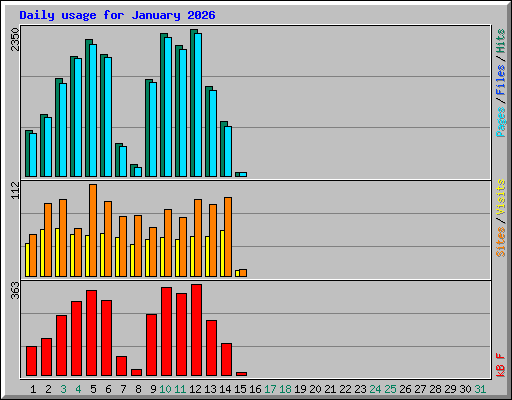Click the 363 axis maximum label
This screenshot has height=400, width=512.
click(x=15, y=290)
